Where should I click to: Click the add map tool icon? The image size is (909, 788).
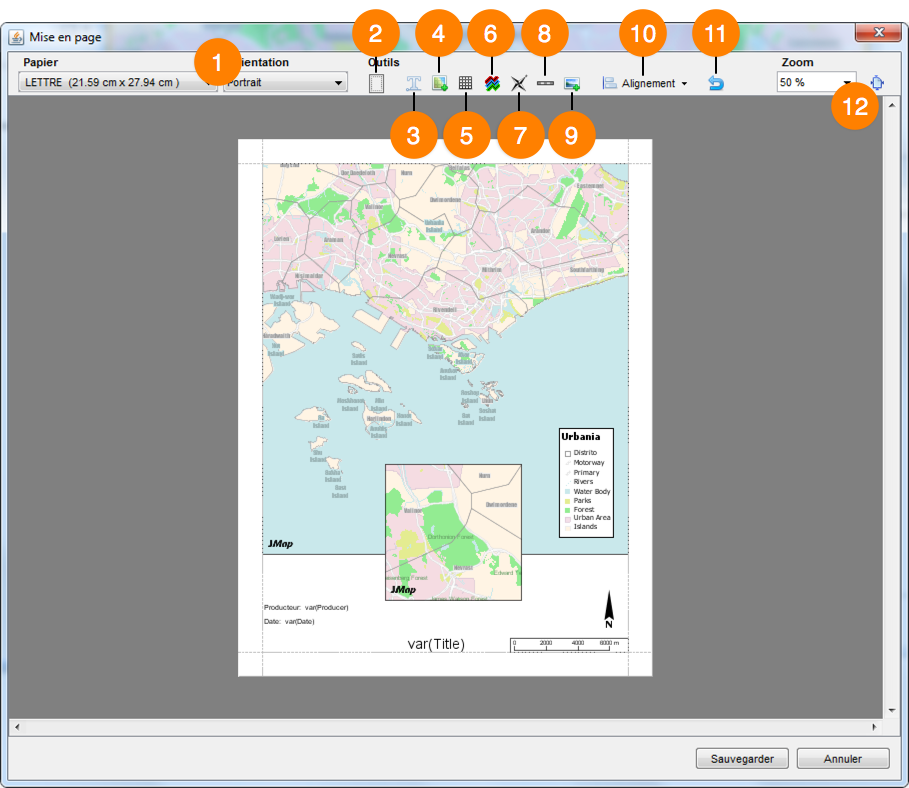pyautogui.click(x=439, y=84)
